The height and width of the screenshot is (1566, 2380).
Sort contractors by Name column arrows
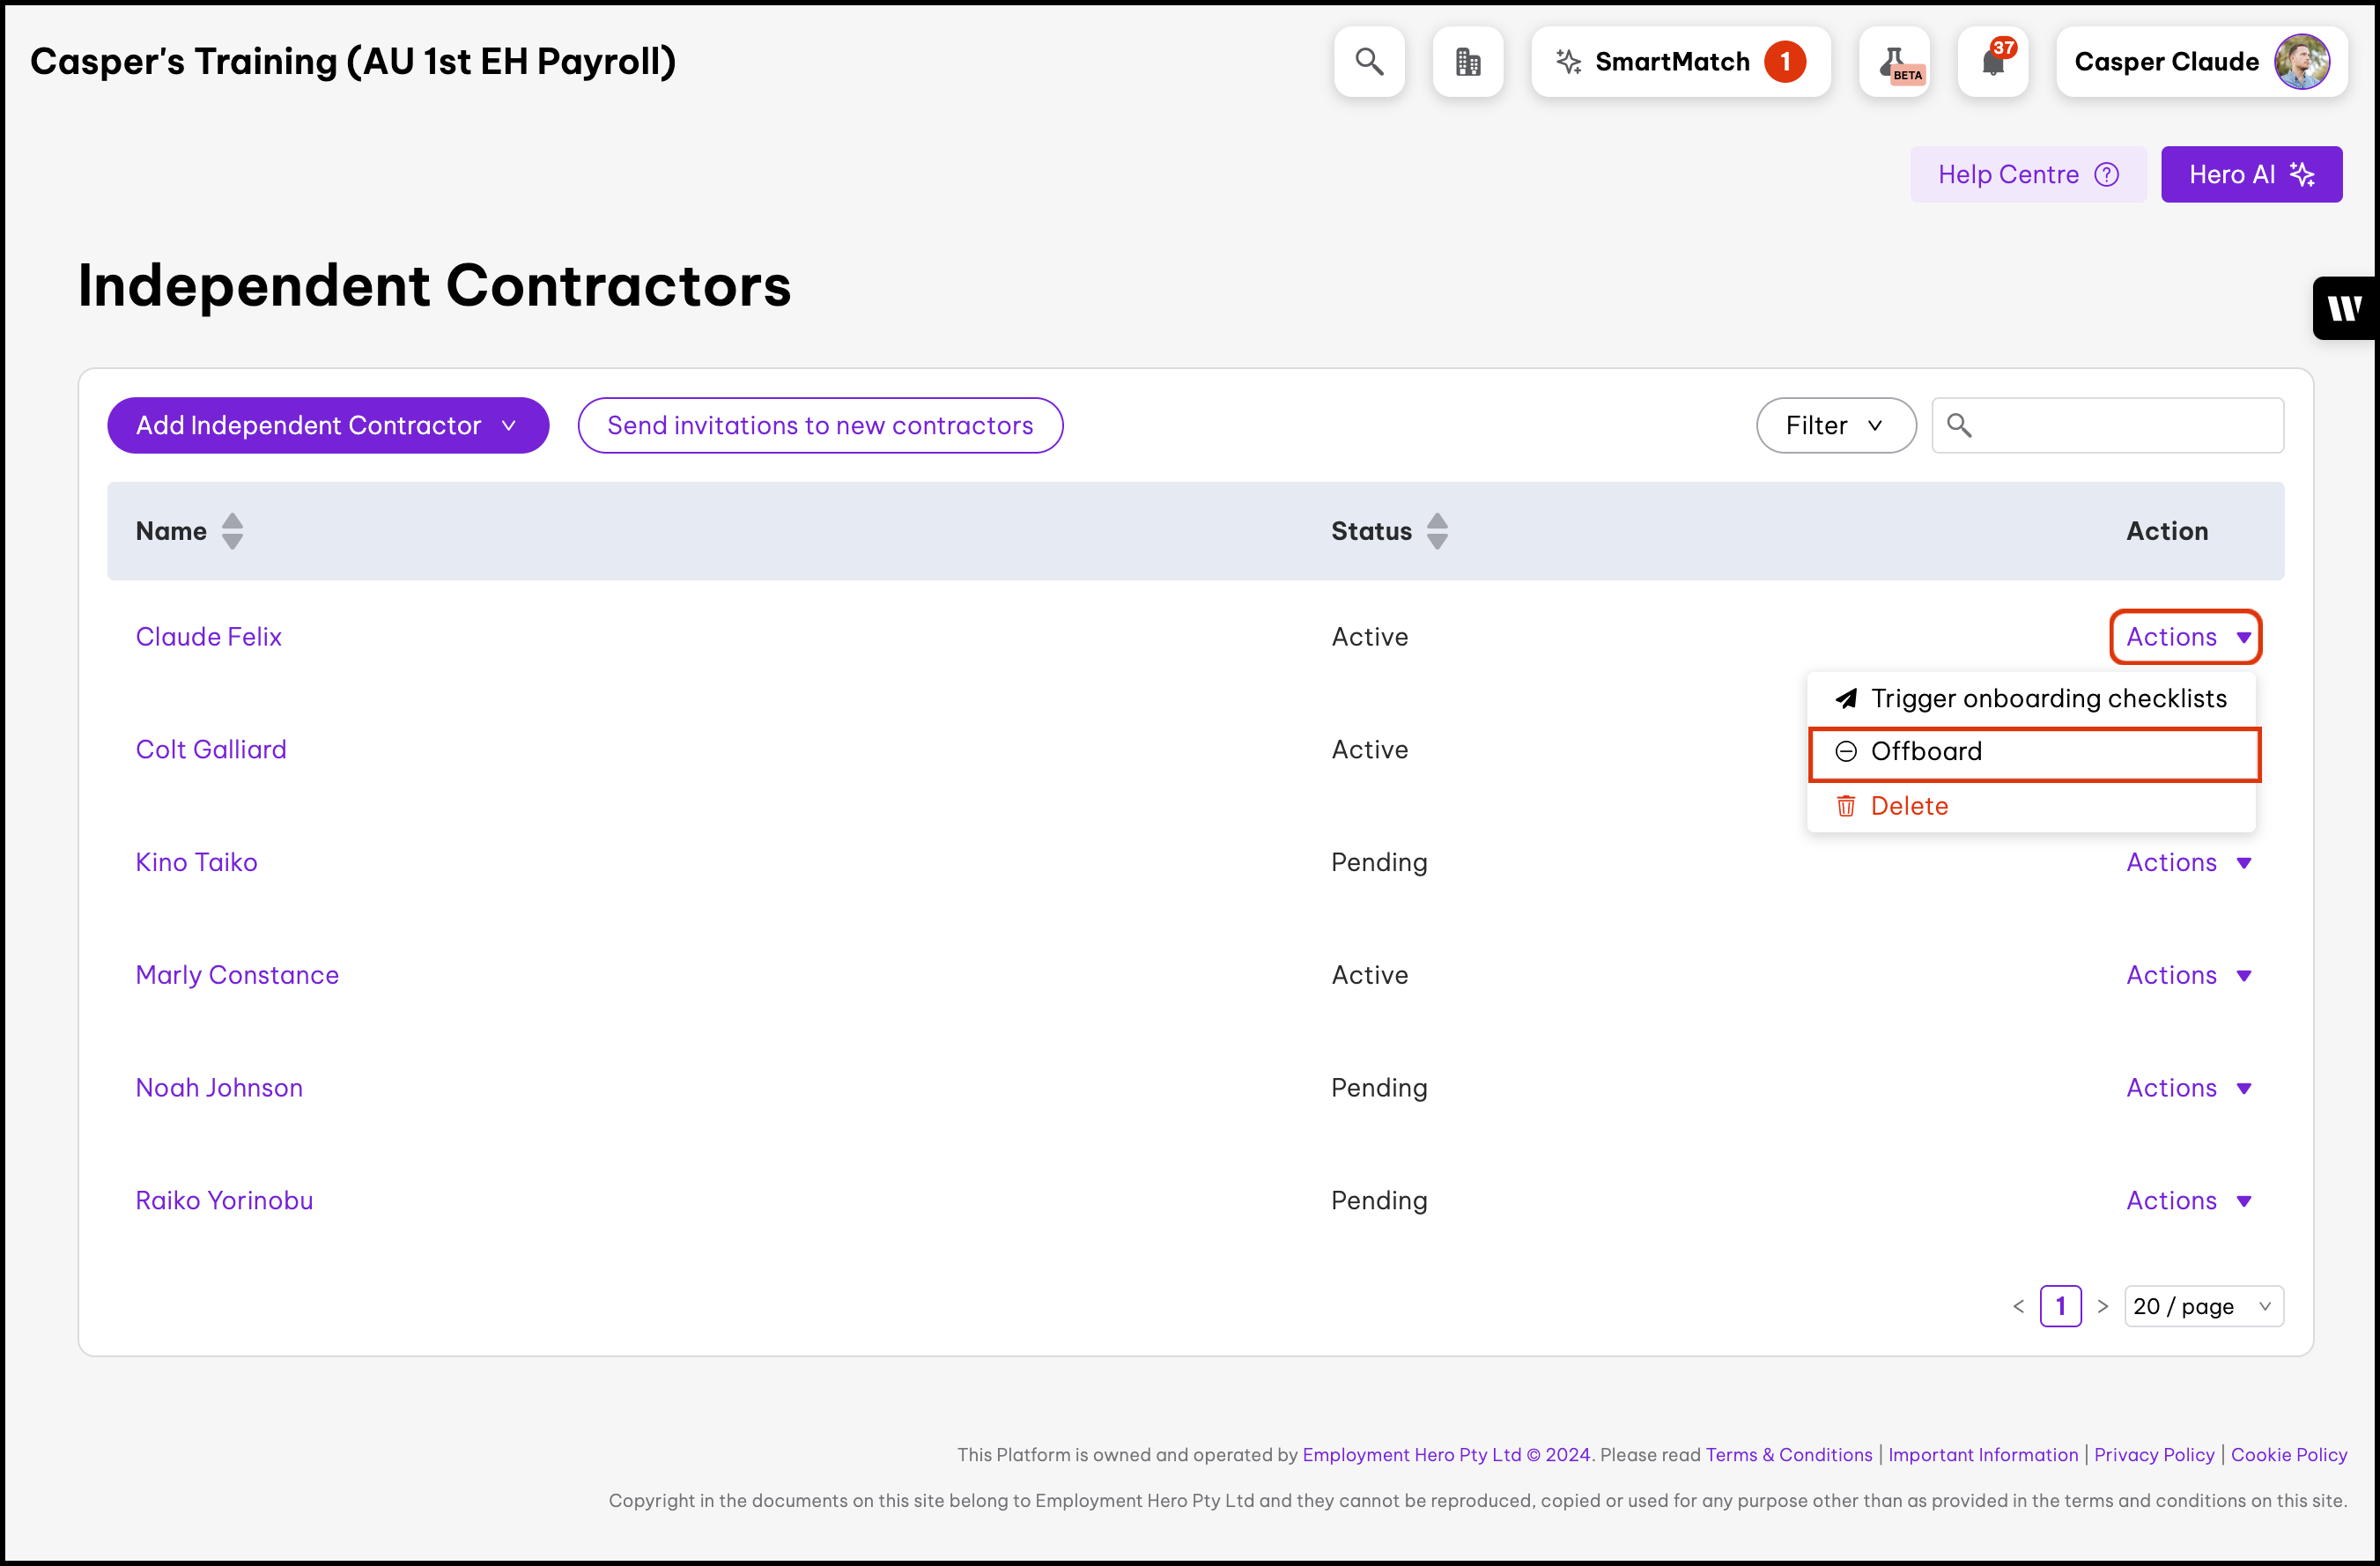(232, 531)
